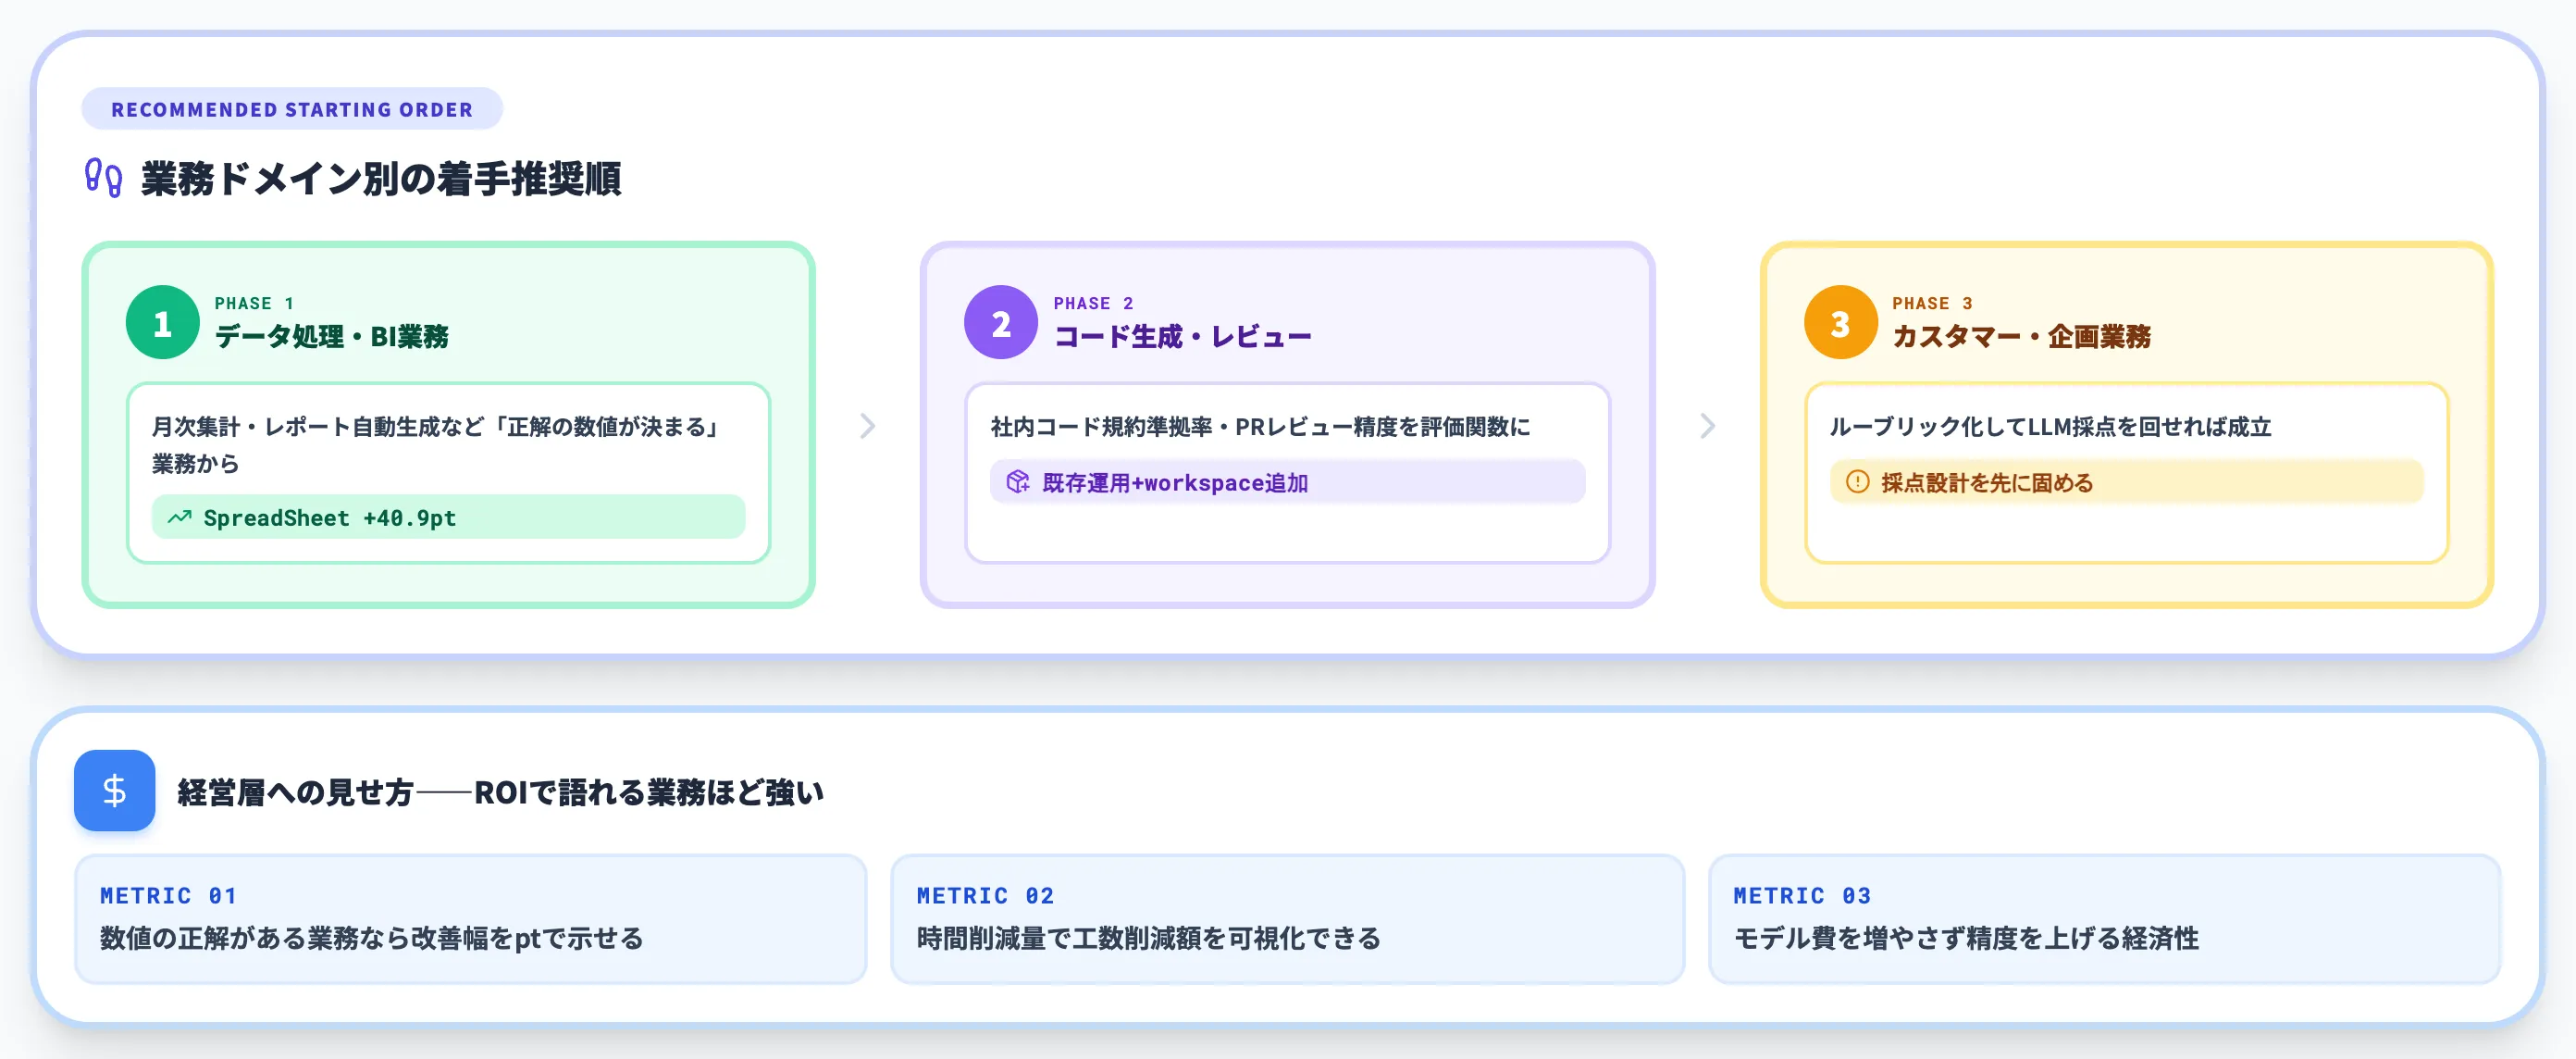Click the PHASE 2 label
2576x1059 pixels.
(x=1093, y=303)
